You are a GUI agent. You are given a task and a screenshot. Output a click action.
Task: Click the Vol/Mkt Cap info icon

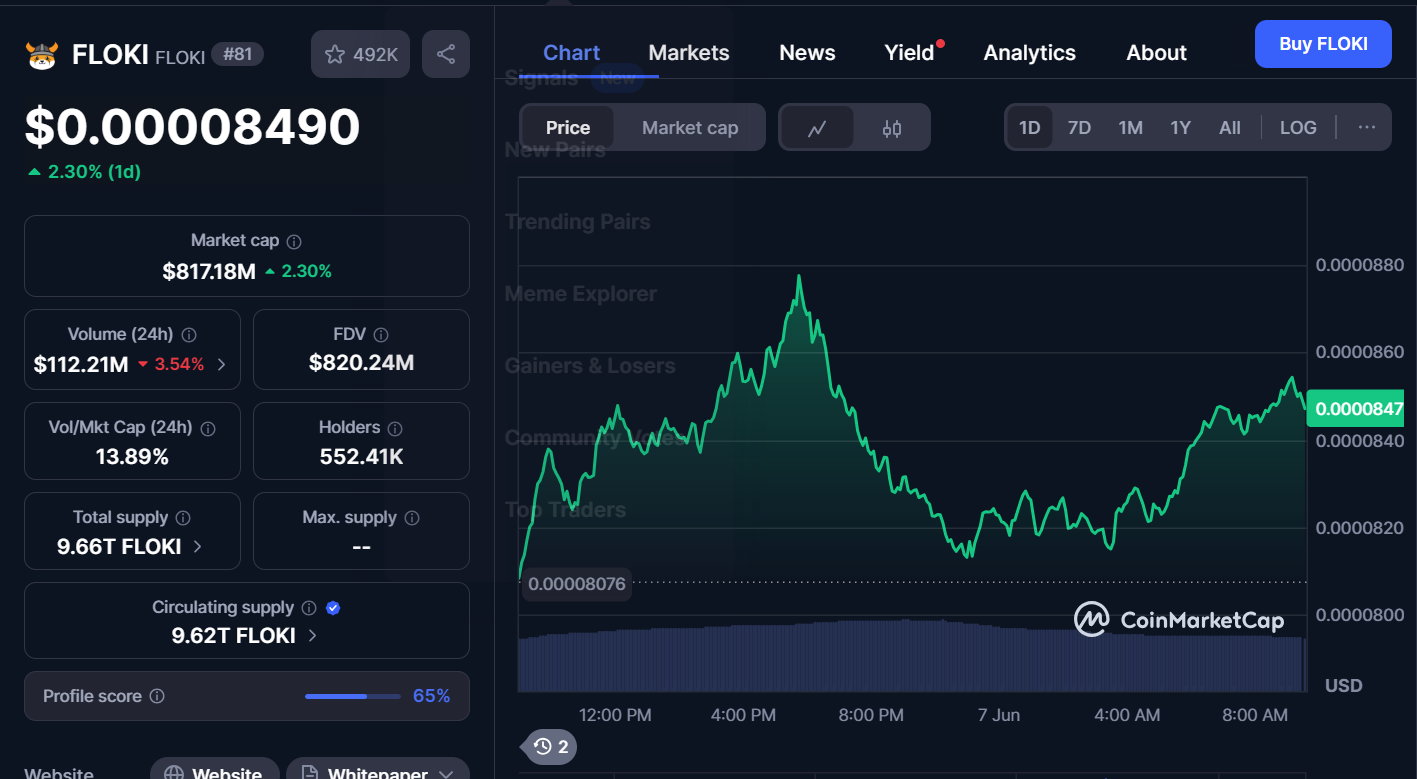pos(208,428)
